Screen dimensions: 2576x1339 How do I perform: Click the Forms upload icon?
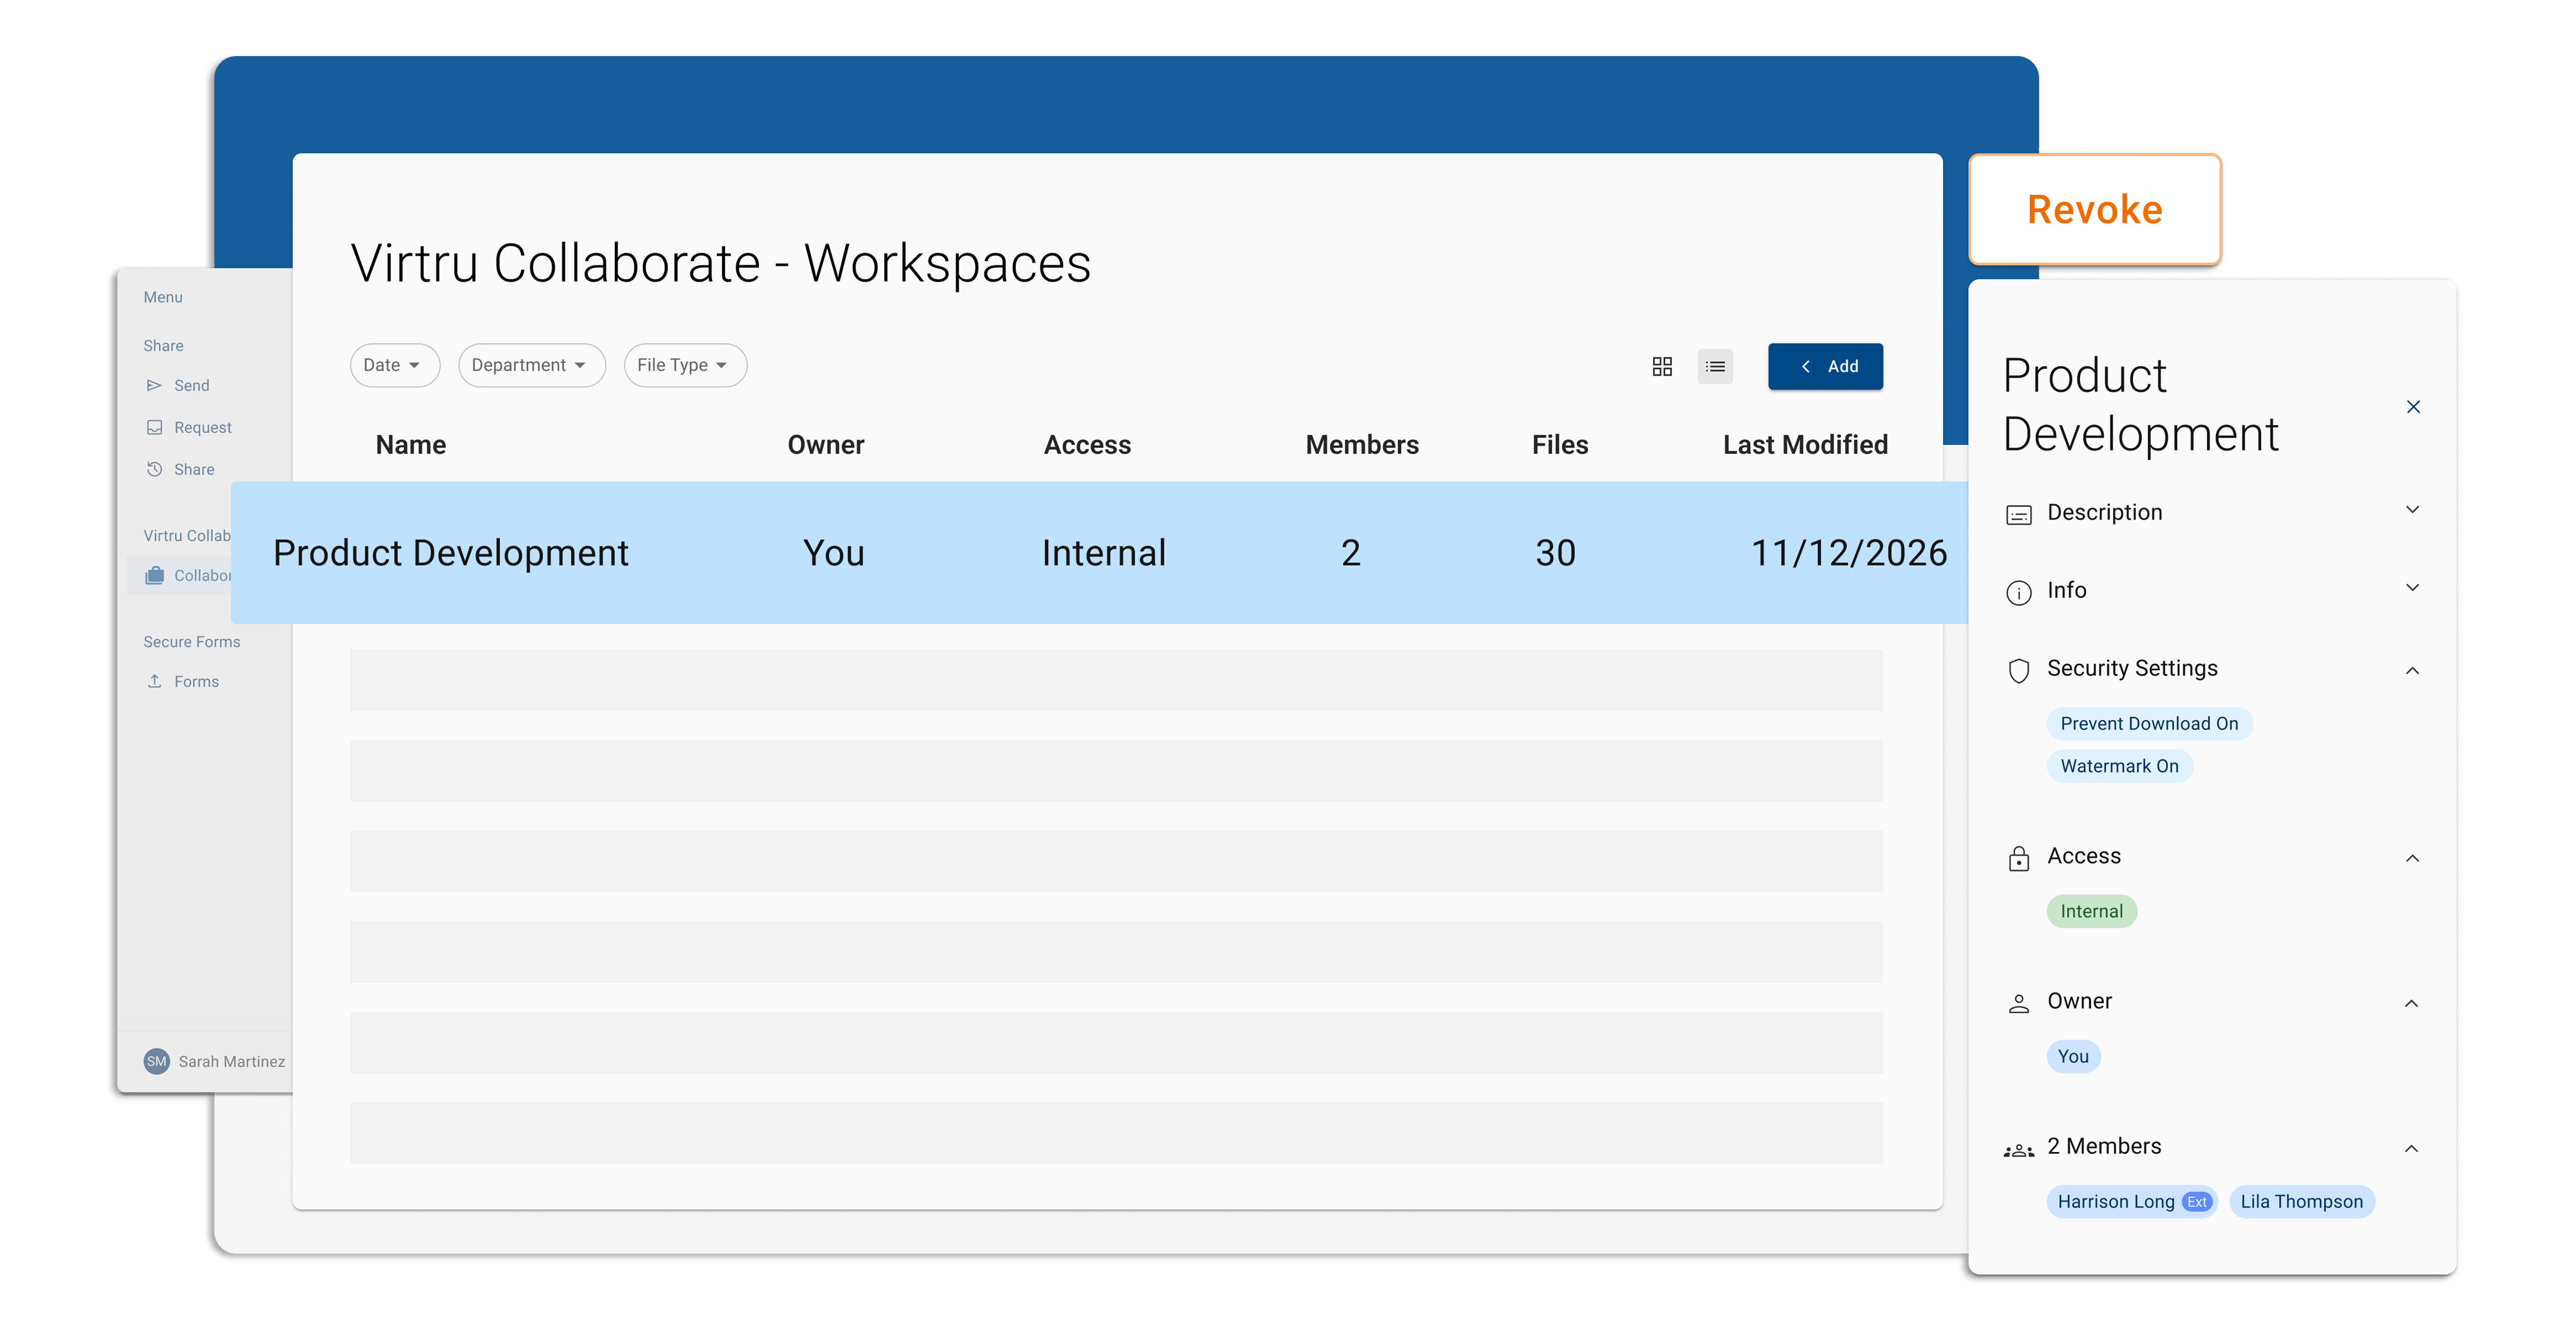point(154,681)
